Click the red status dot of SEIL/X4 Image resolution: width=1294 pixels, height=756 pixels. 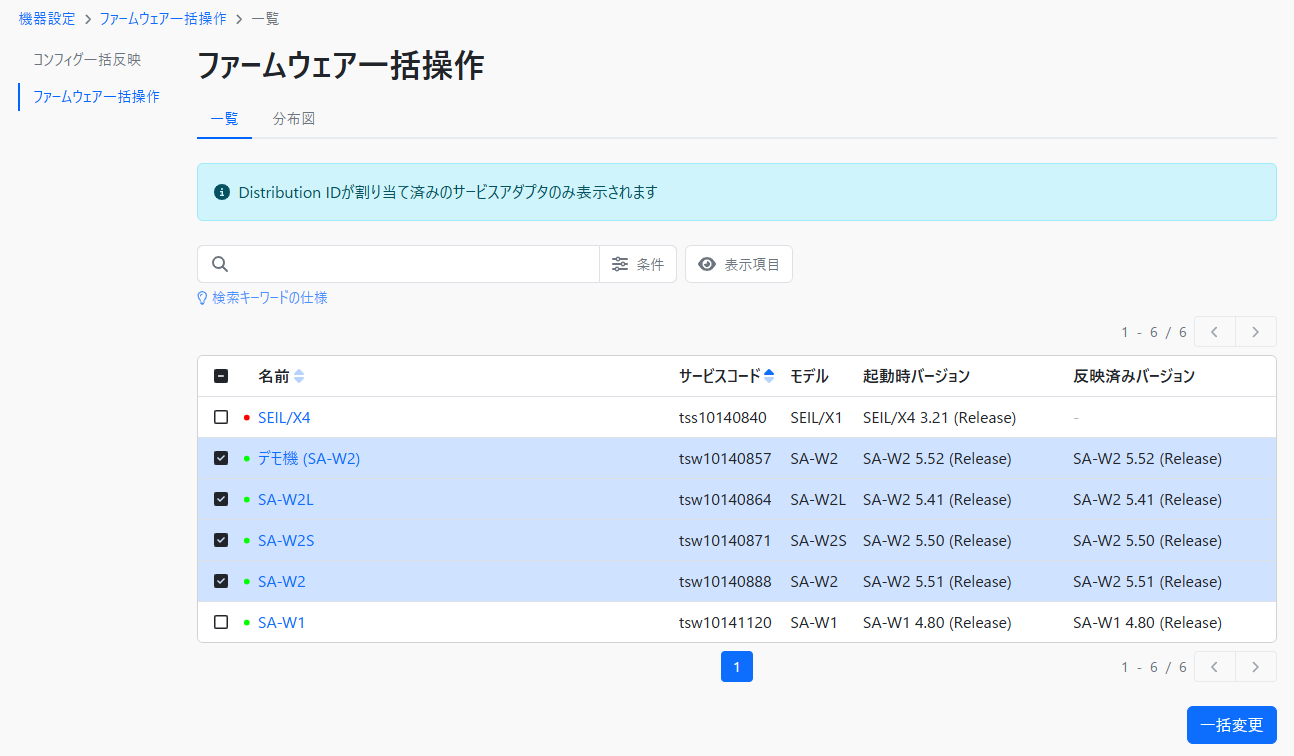[247, 417]
